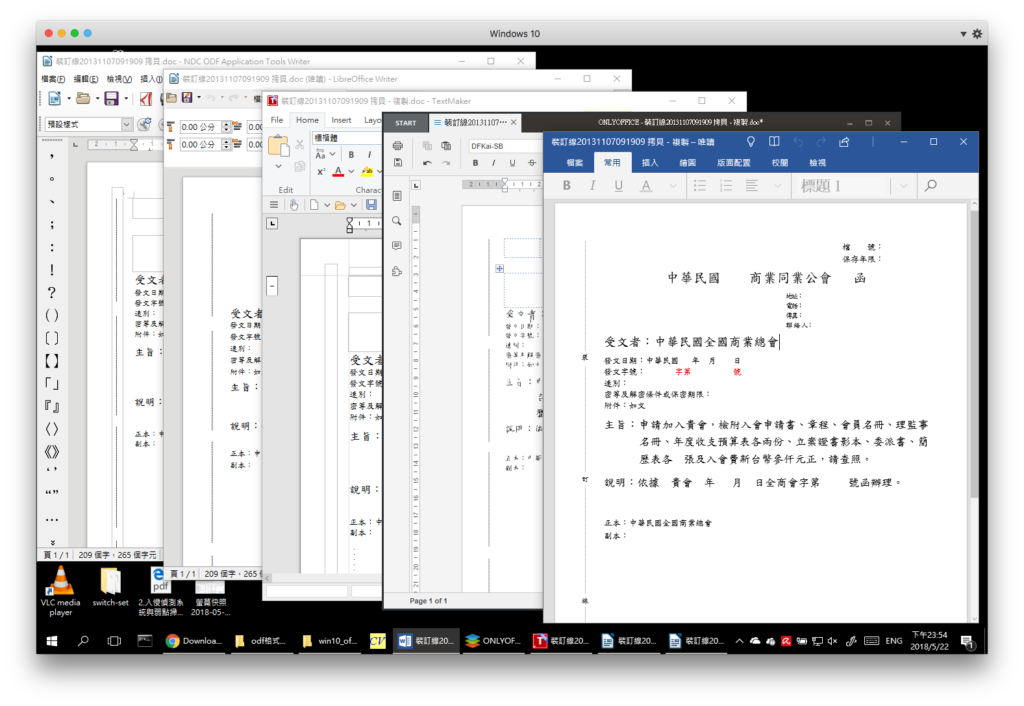This screenshot has height=706, width=1024.
Task: Expand TextMaker font color dropdown arrow
Action: 351,172
